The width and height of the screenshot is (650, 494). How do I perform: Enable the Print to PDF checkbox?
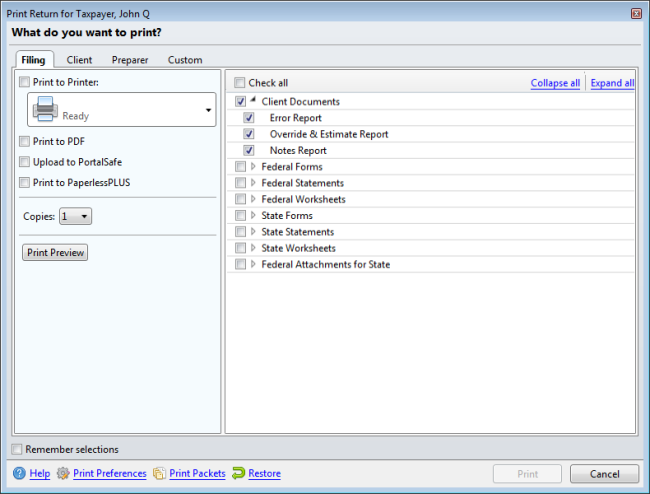click(x=25, y=142)
